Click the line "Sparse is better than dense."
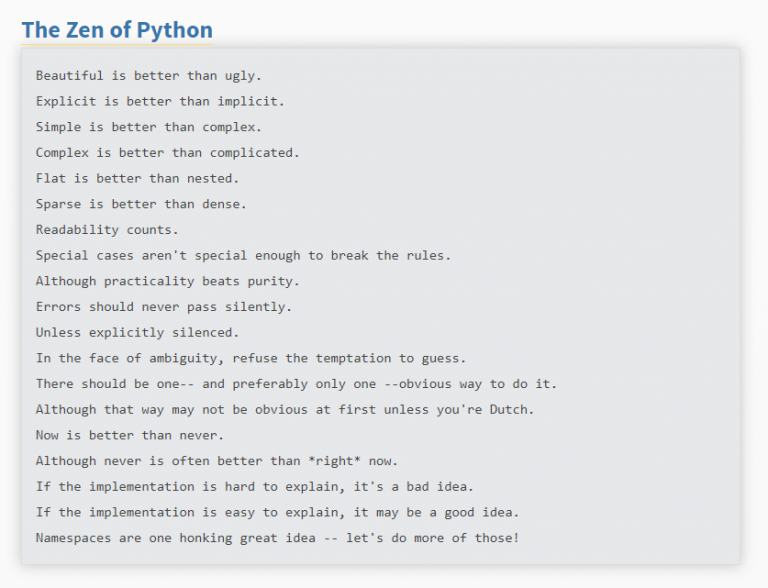768x588 pixels. (x=140, y=204)
